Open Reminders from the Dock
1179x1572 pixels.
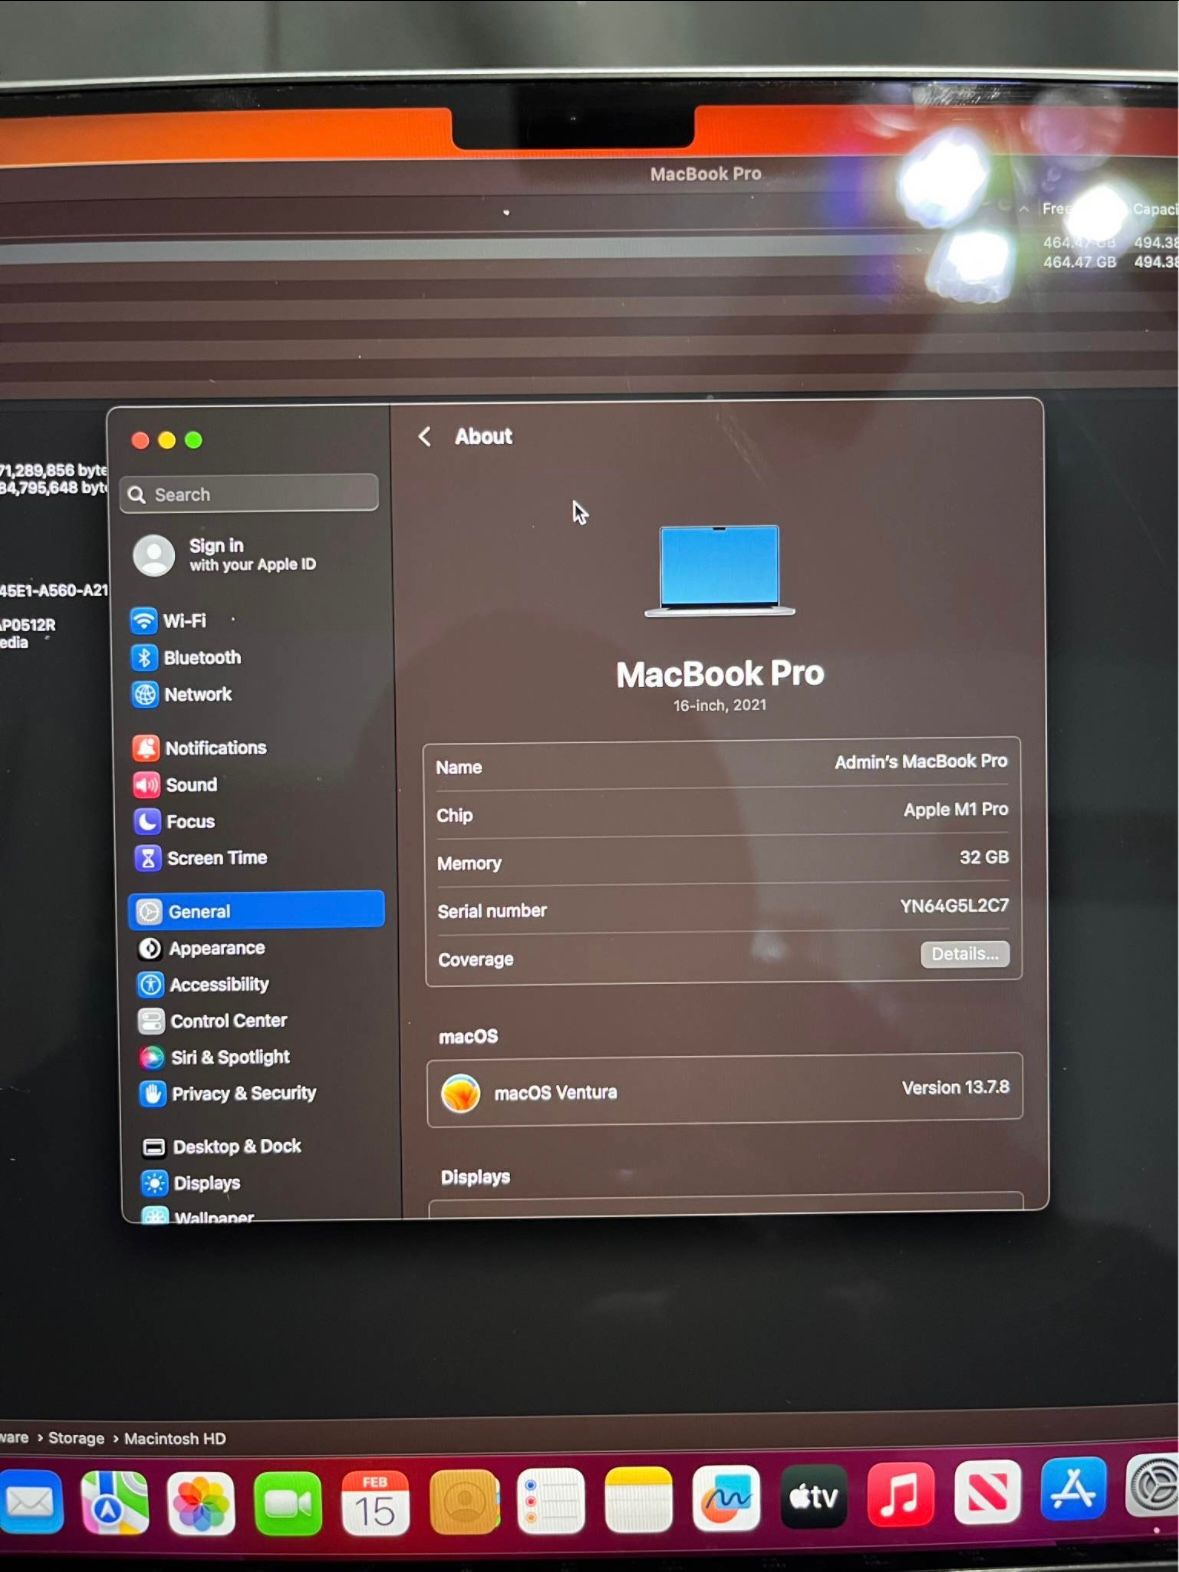point(551,1501)
